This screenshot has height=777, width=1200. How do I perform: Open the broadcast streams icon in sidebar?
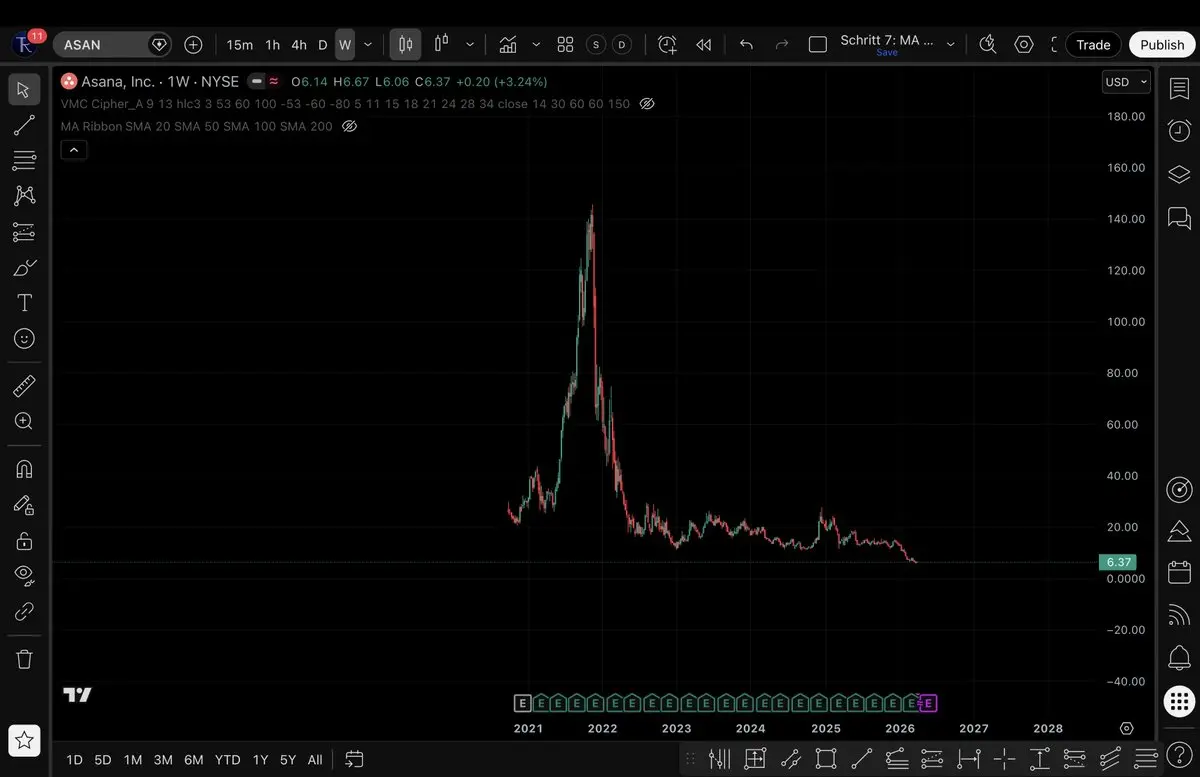coord(1179,616)
